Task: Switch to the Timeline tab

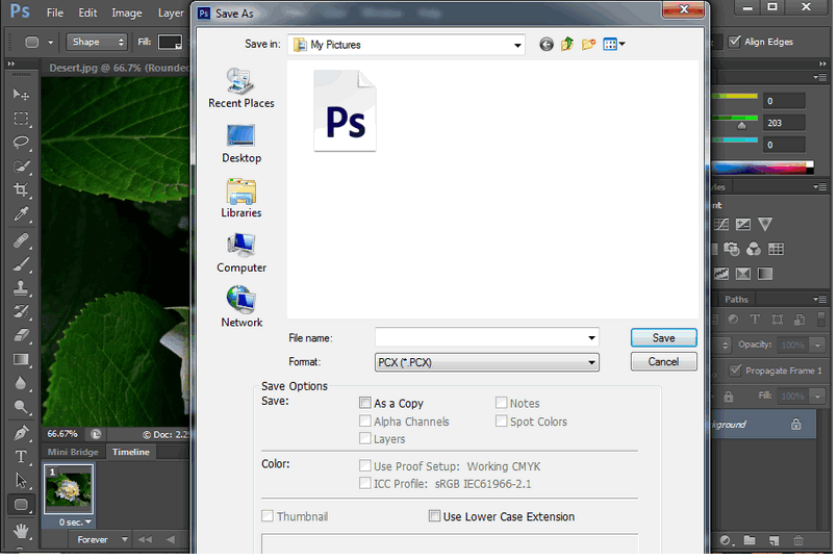Action: tap(131, 452)
